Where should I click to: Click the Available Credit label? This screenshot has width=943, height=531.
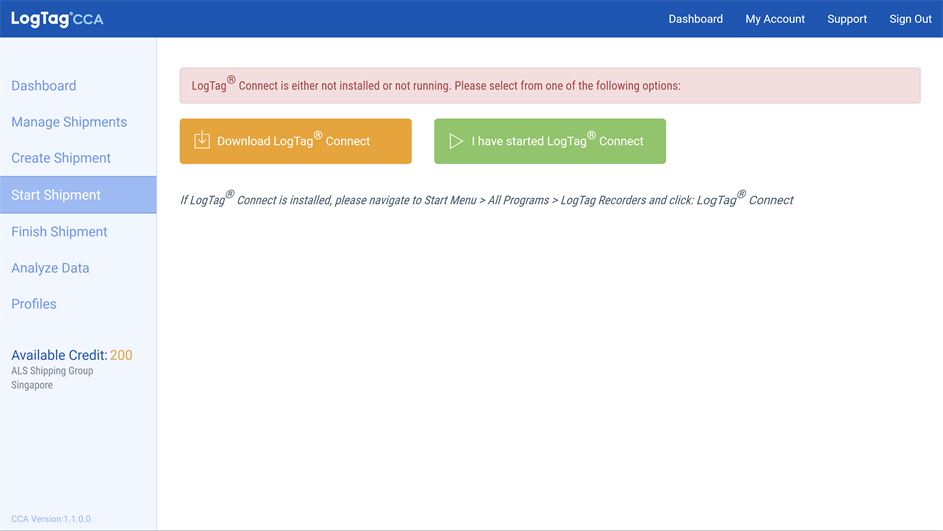tap(59, 355)
